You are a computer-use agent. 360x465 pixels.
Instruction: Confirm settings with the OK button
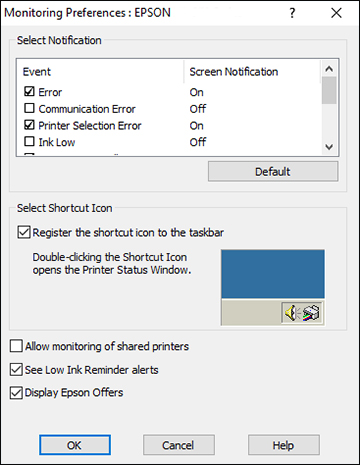click(75, 445)
